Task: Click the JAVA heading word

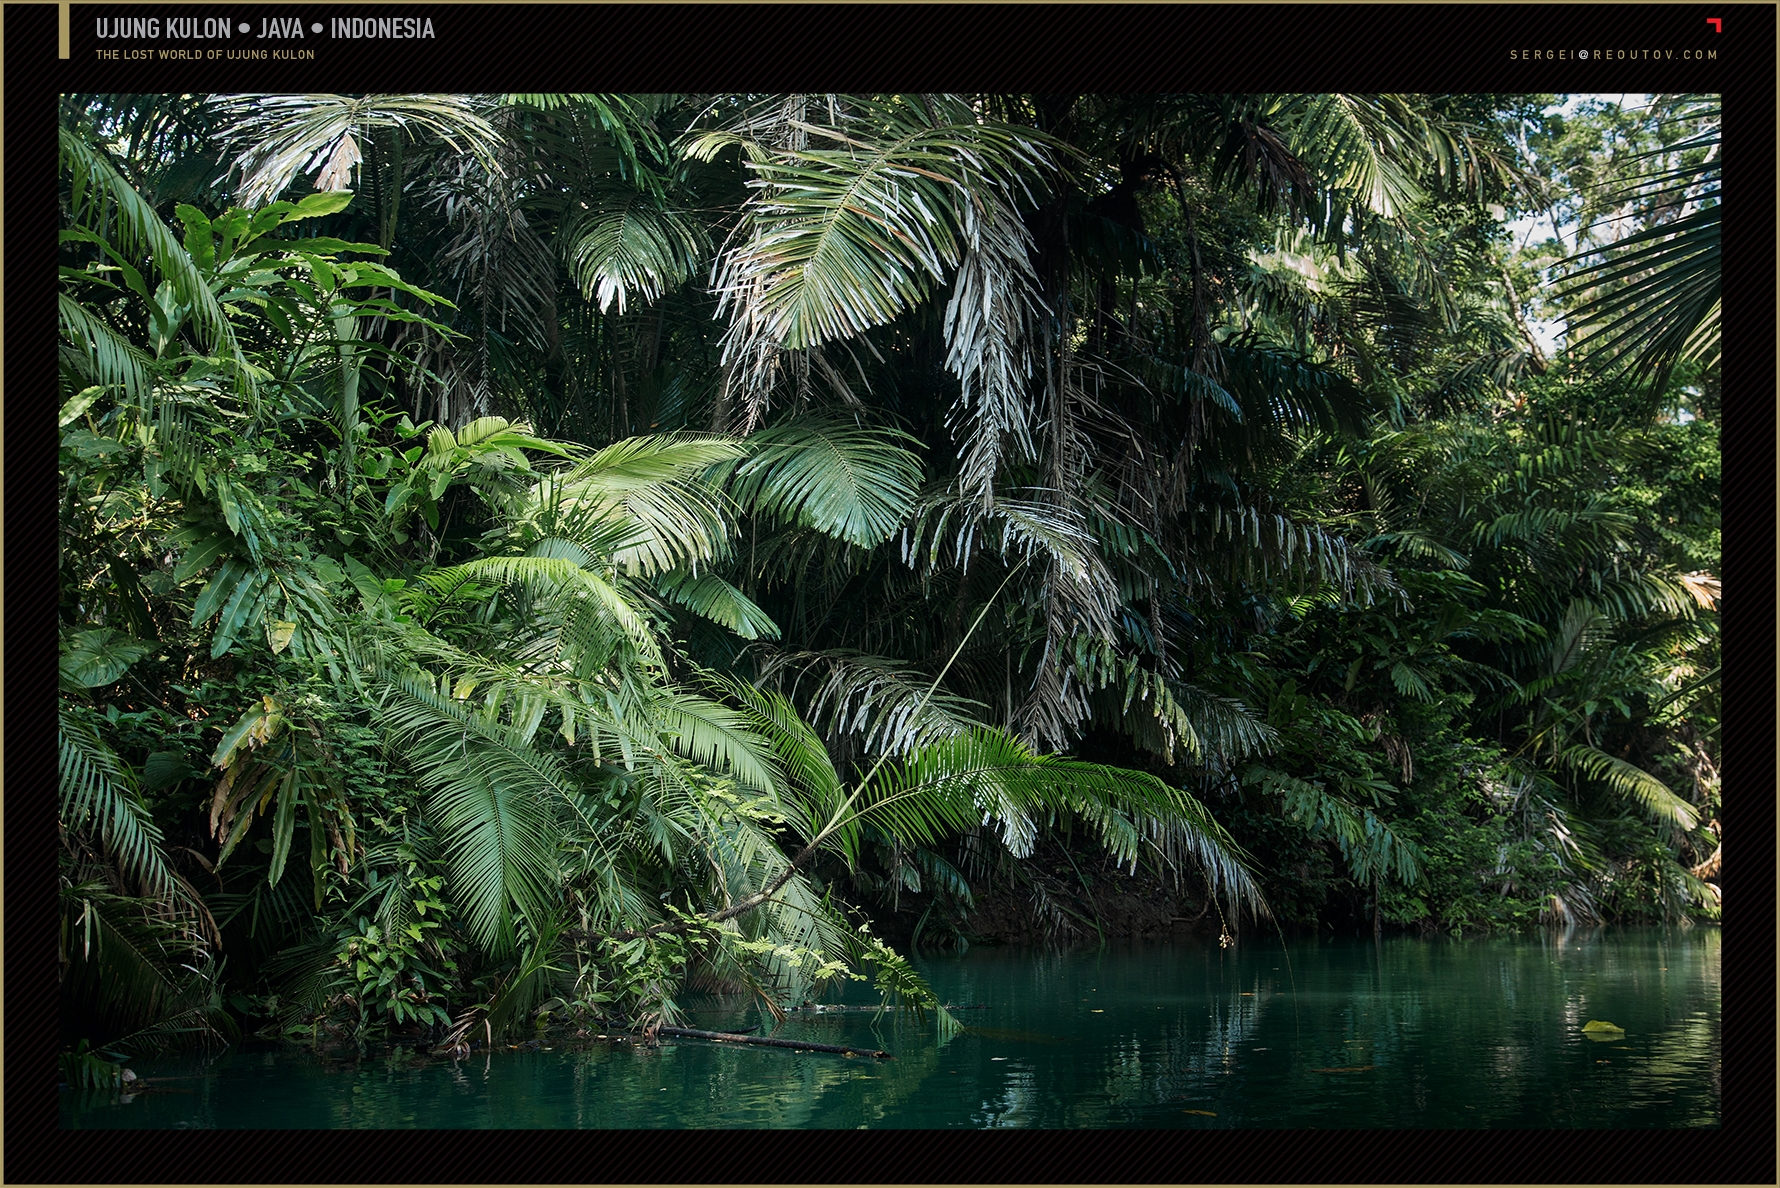Action: (280, 29)
